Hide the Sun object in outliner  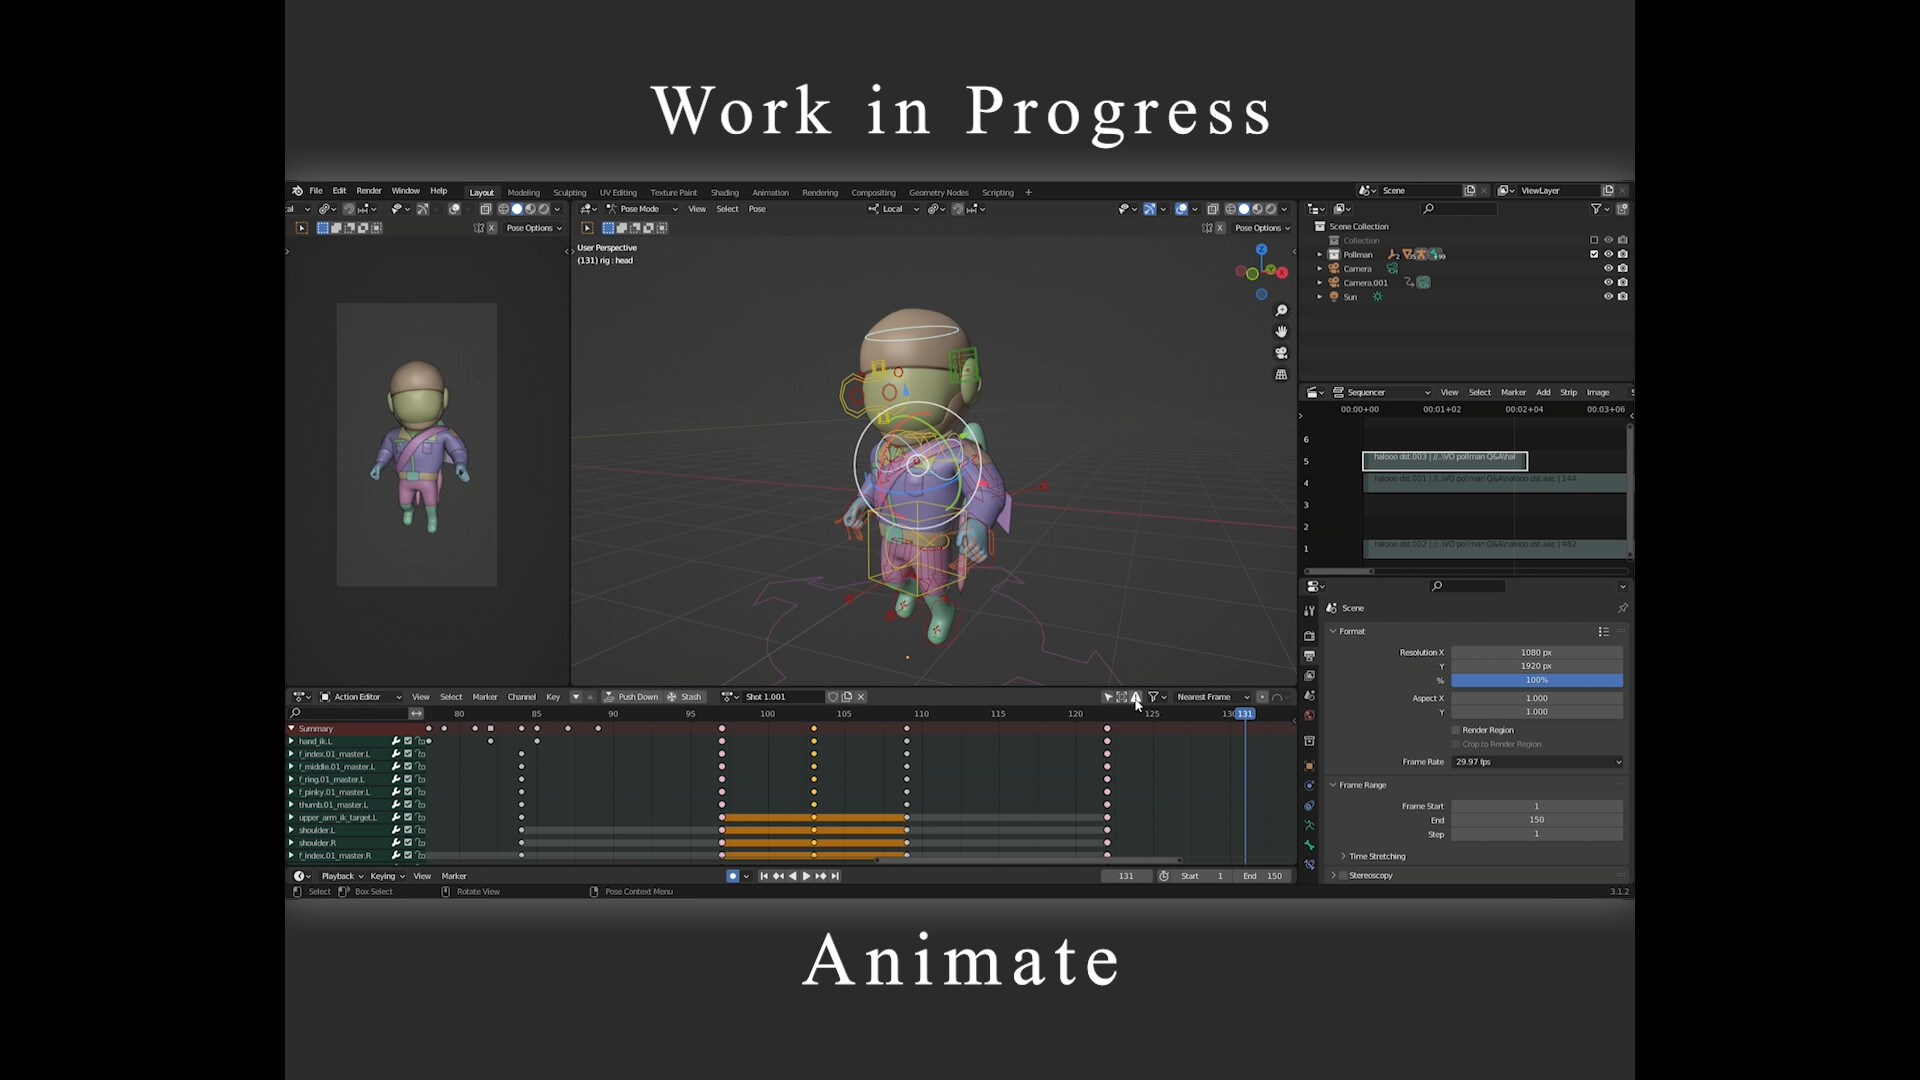point(1608,297)
